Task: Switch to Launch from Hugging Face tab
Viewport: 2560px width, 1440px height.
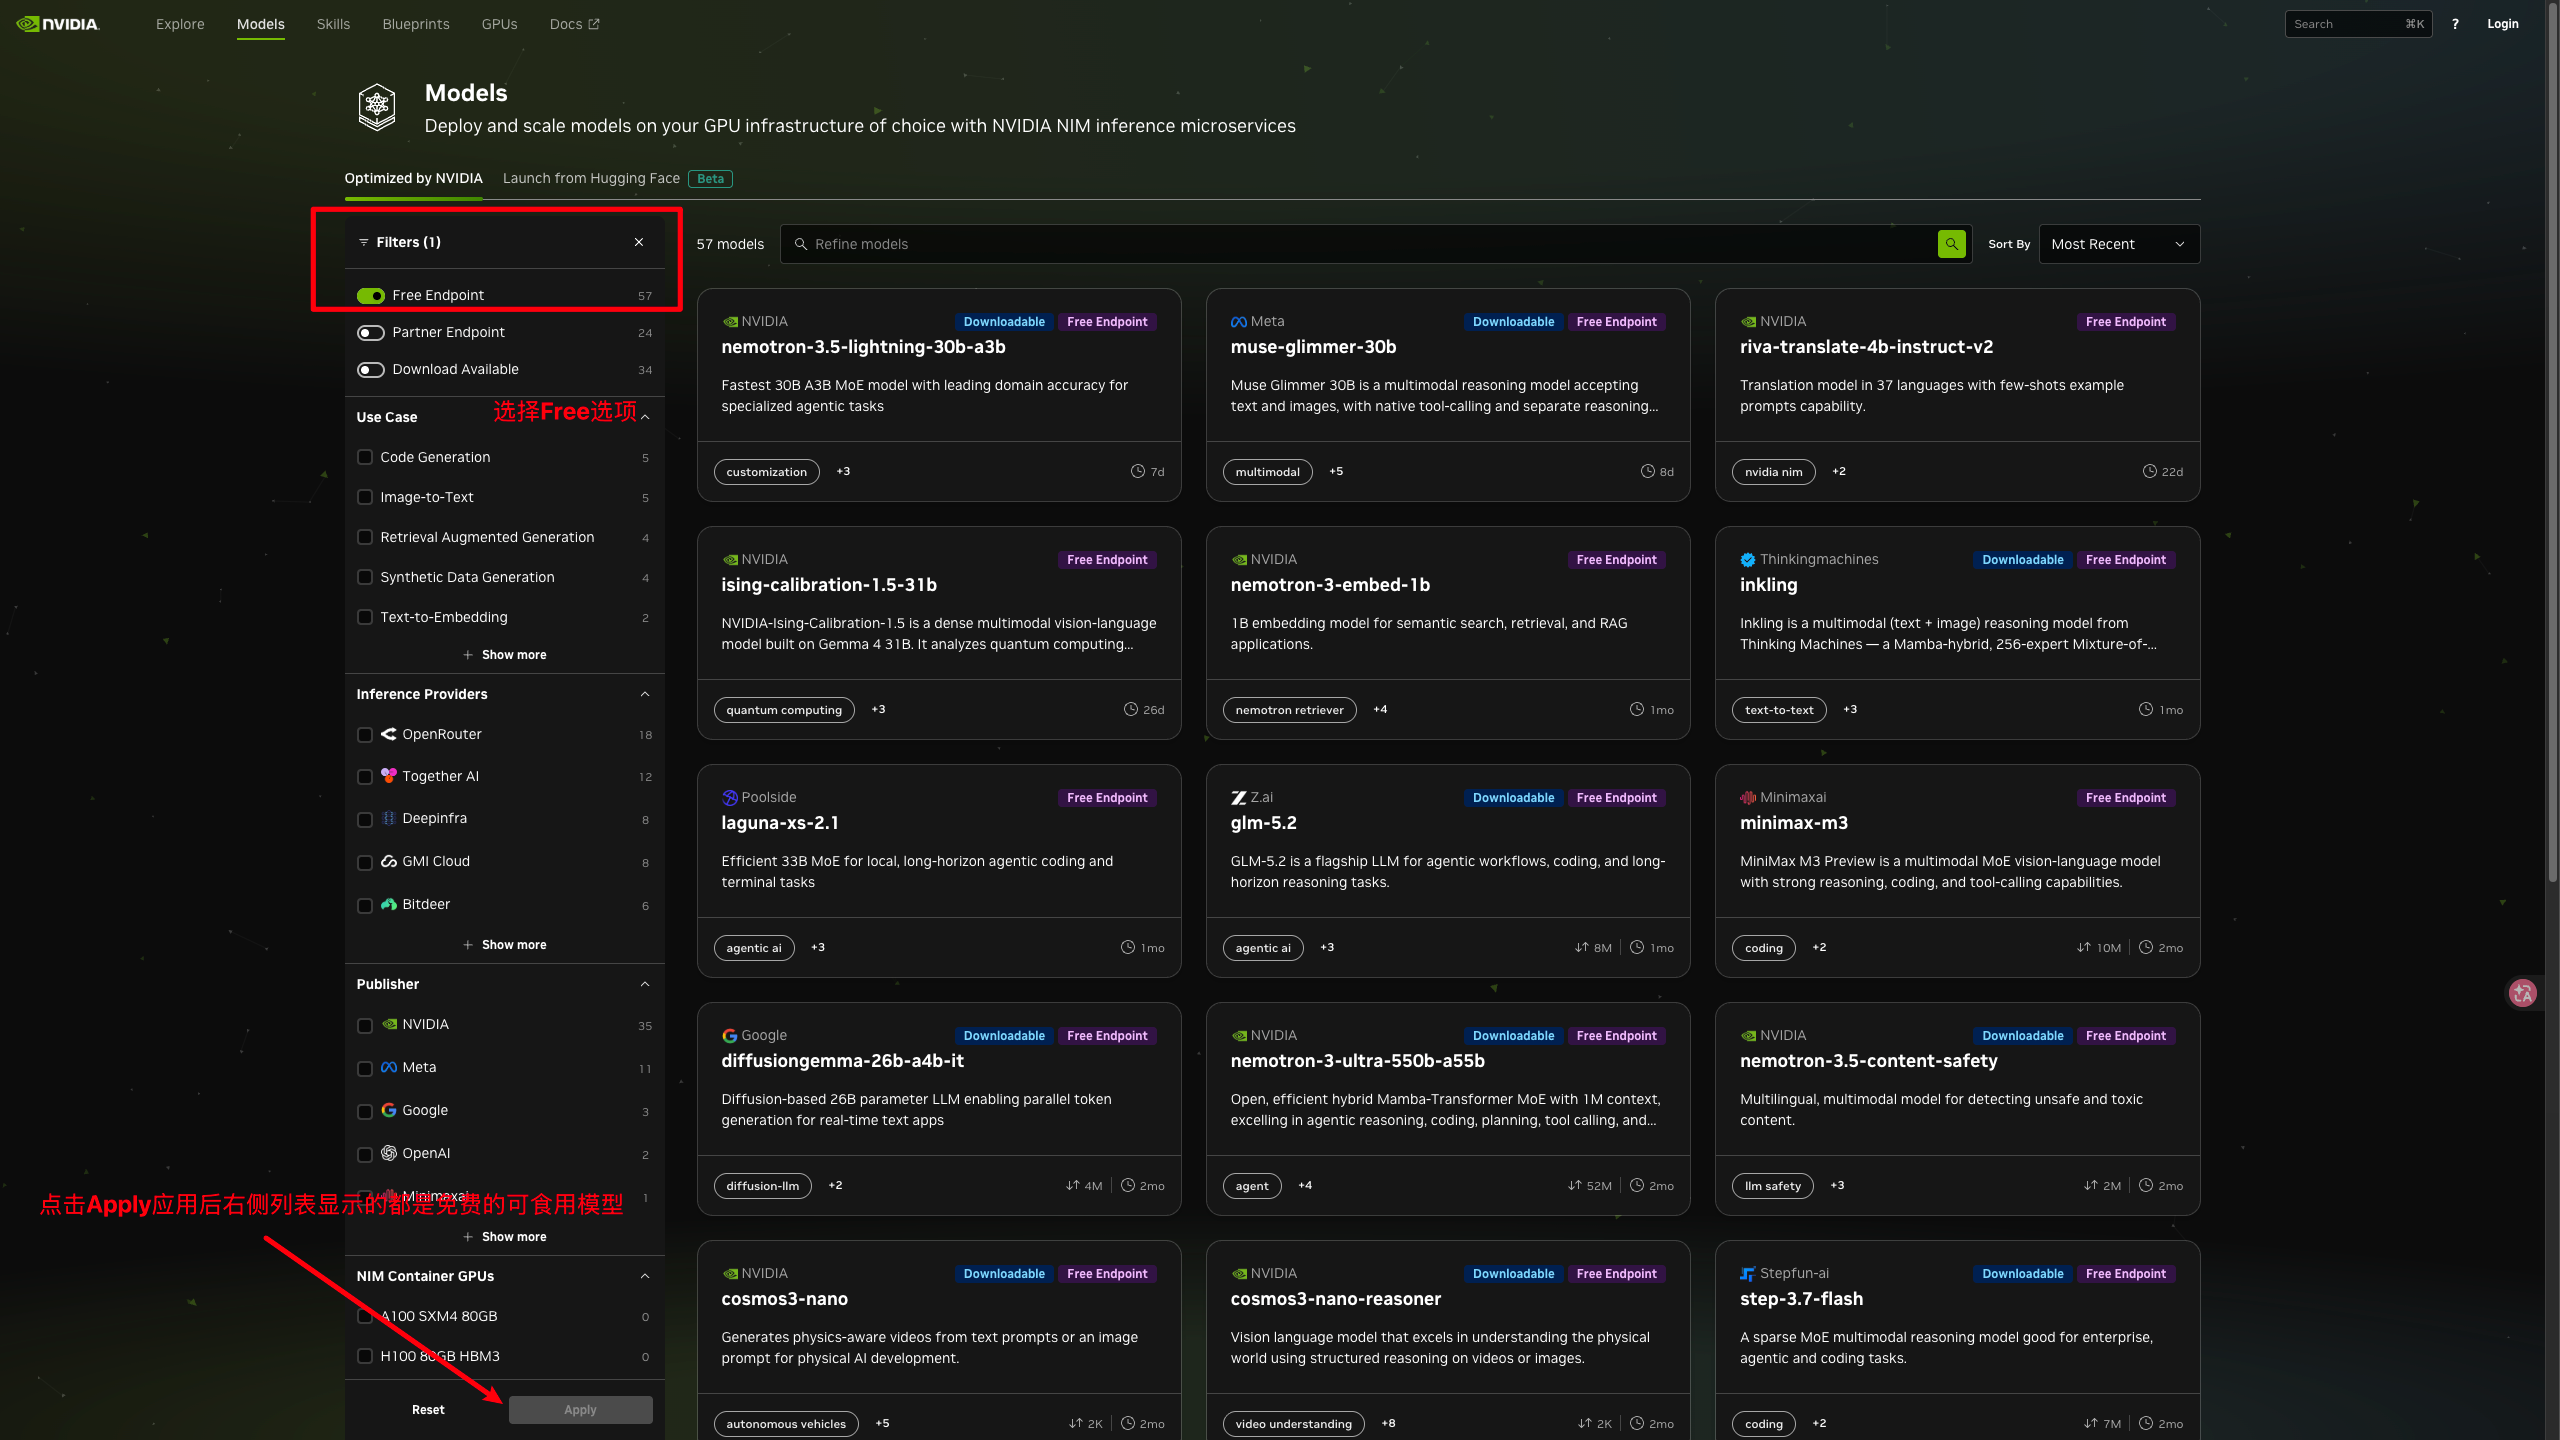Action: [x=617, y=178]
